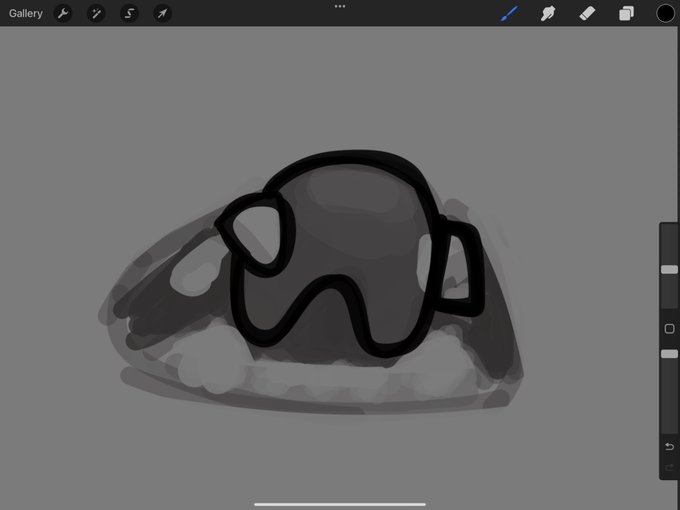Select the Eraser tool
Image resolution: width=680 pixels, height=510 pixels.
(587, 13)
